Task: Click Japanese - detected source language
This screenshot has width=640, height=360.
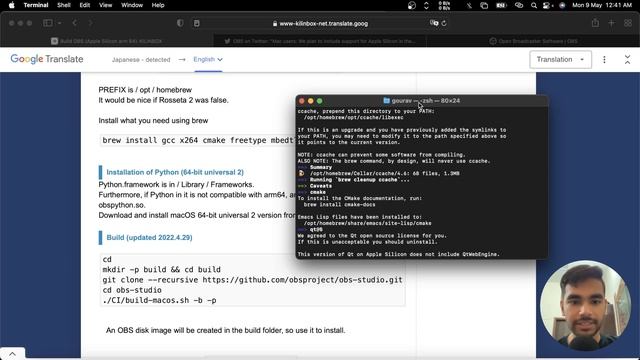Action: point(141,60)
